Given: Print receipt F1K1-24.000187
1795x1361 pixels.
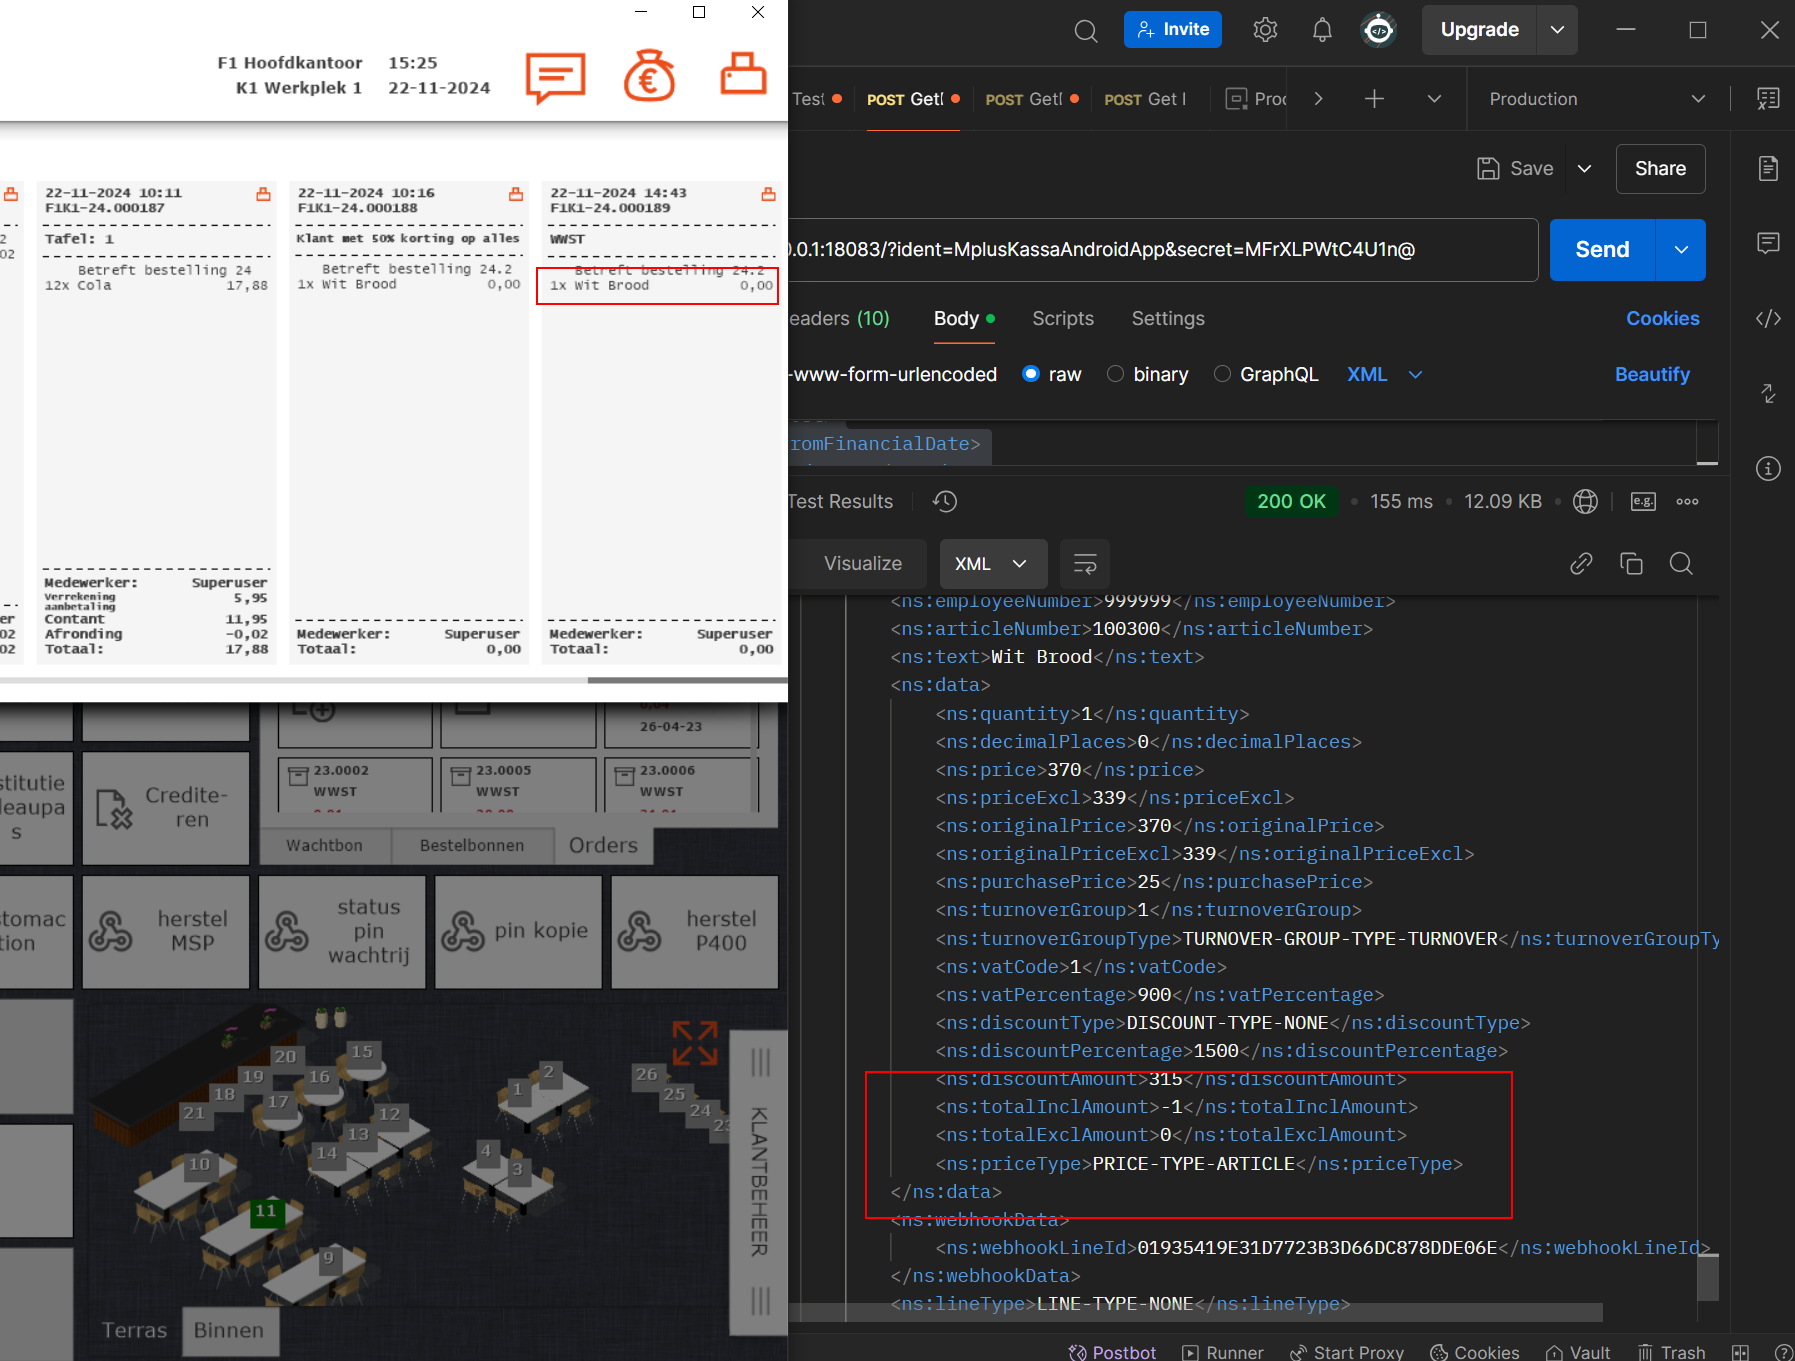Looking at the screenshot, I should coord(263,194).
